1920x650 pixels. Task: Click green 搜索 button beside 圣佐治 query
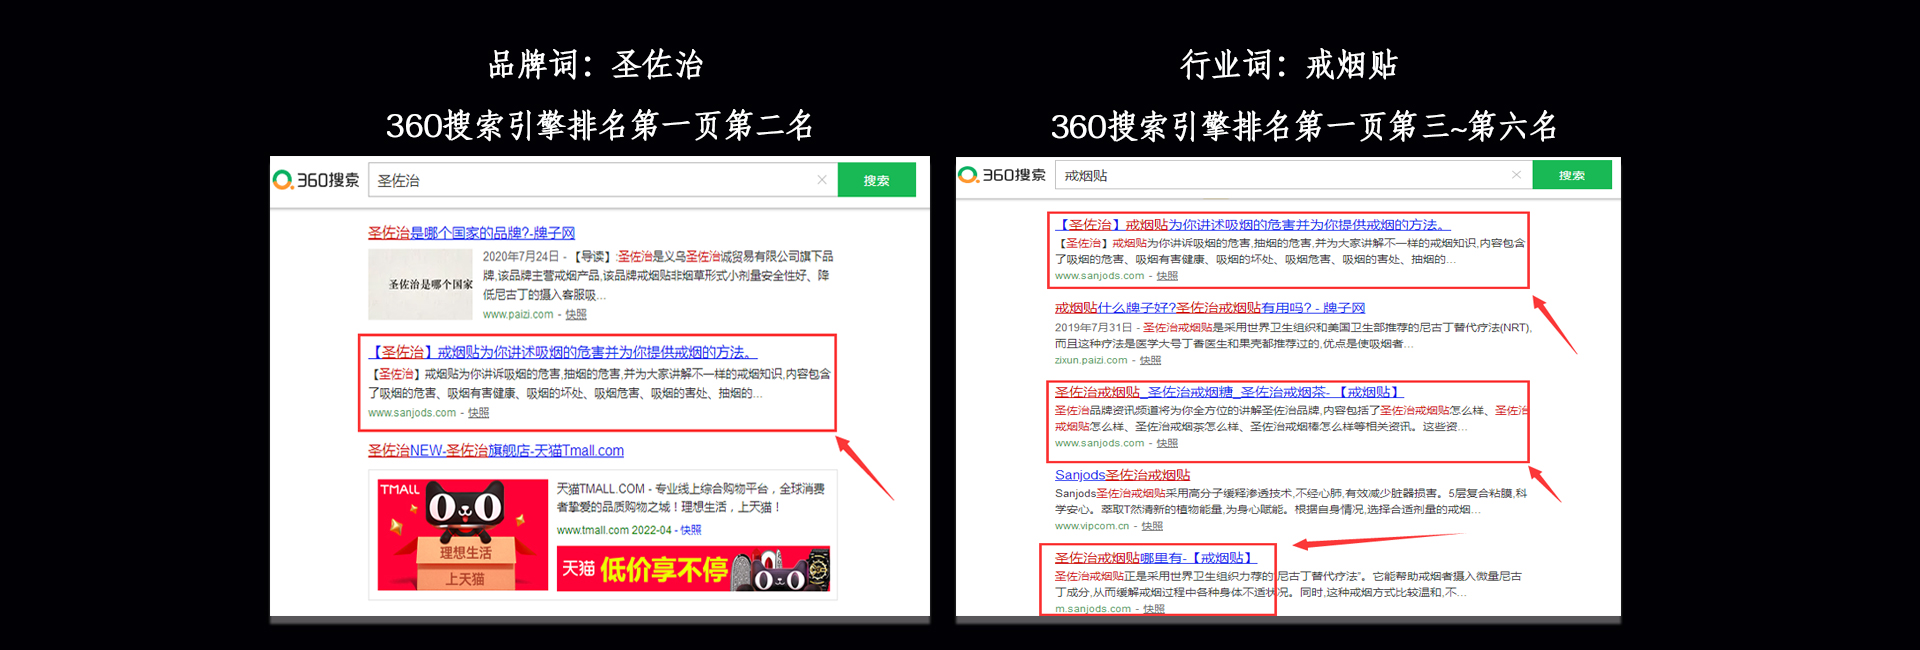click(877, 180)
